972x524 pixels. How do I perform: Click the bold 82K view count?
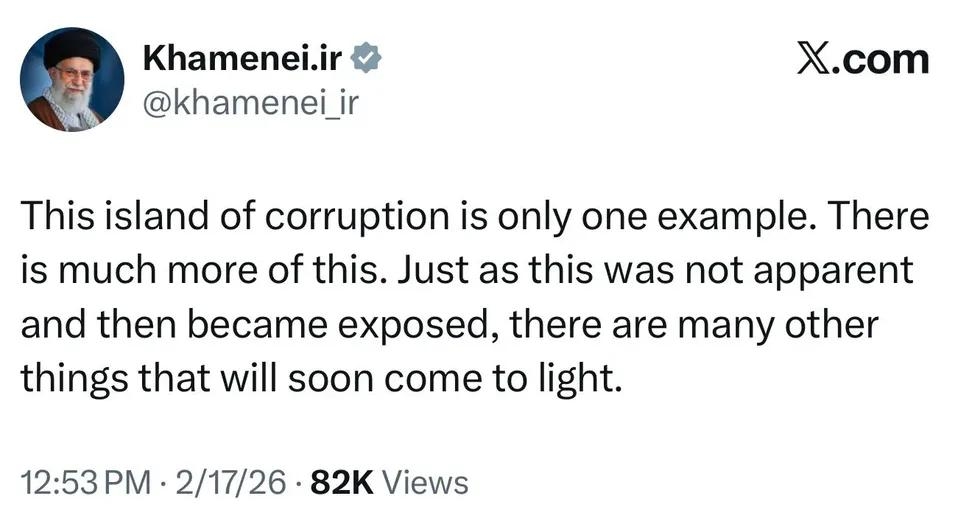[x=342, y=484]
